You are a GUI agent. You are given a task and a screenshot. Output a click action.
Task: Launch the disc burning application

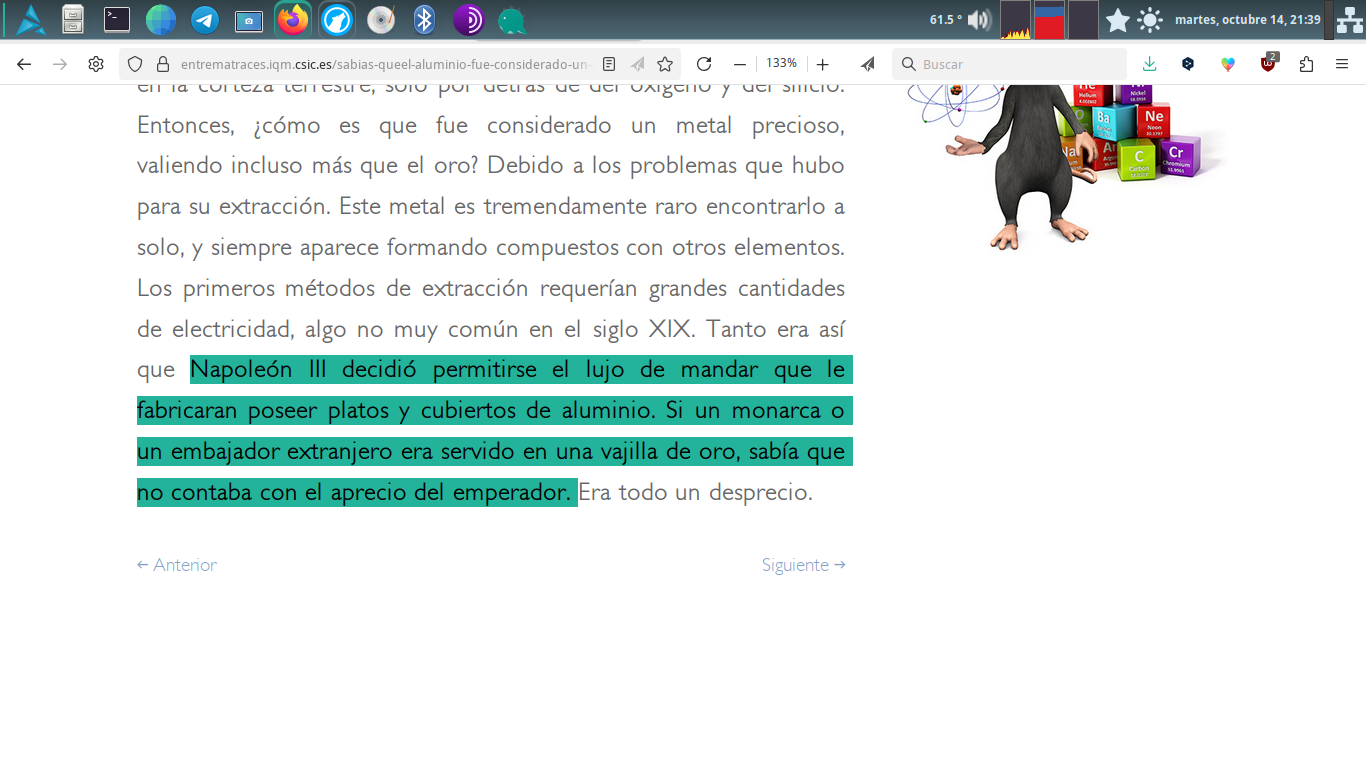coord(381,20)
